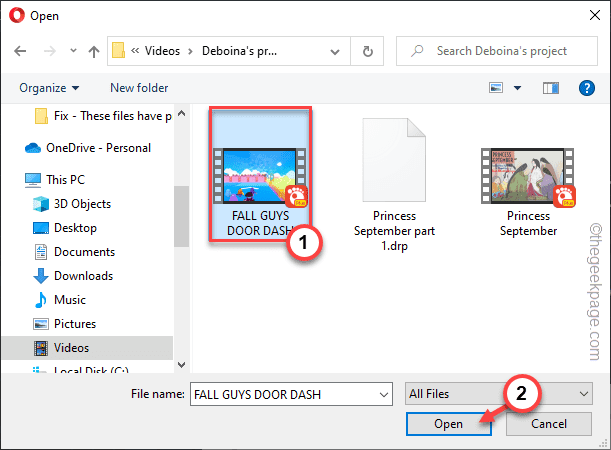Open the Organize dropdown menu

pos(49,88)
